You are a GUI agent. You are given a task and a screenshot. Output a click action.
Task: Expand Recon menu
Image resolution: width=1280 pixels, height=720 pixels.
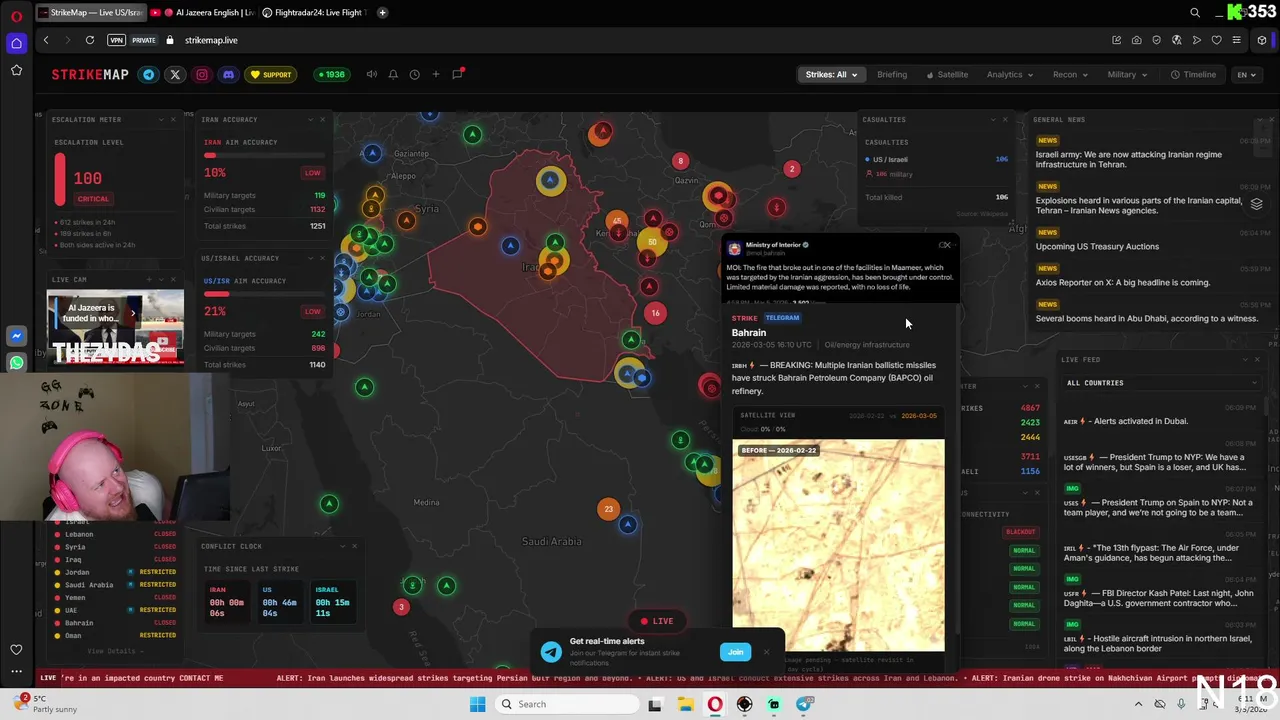[x=1070, y=75]
